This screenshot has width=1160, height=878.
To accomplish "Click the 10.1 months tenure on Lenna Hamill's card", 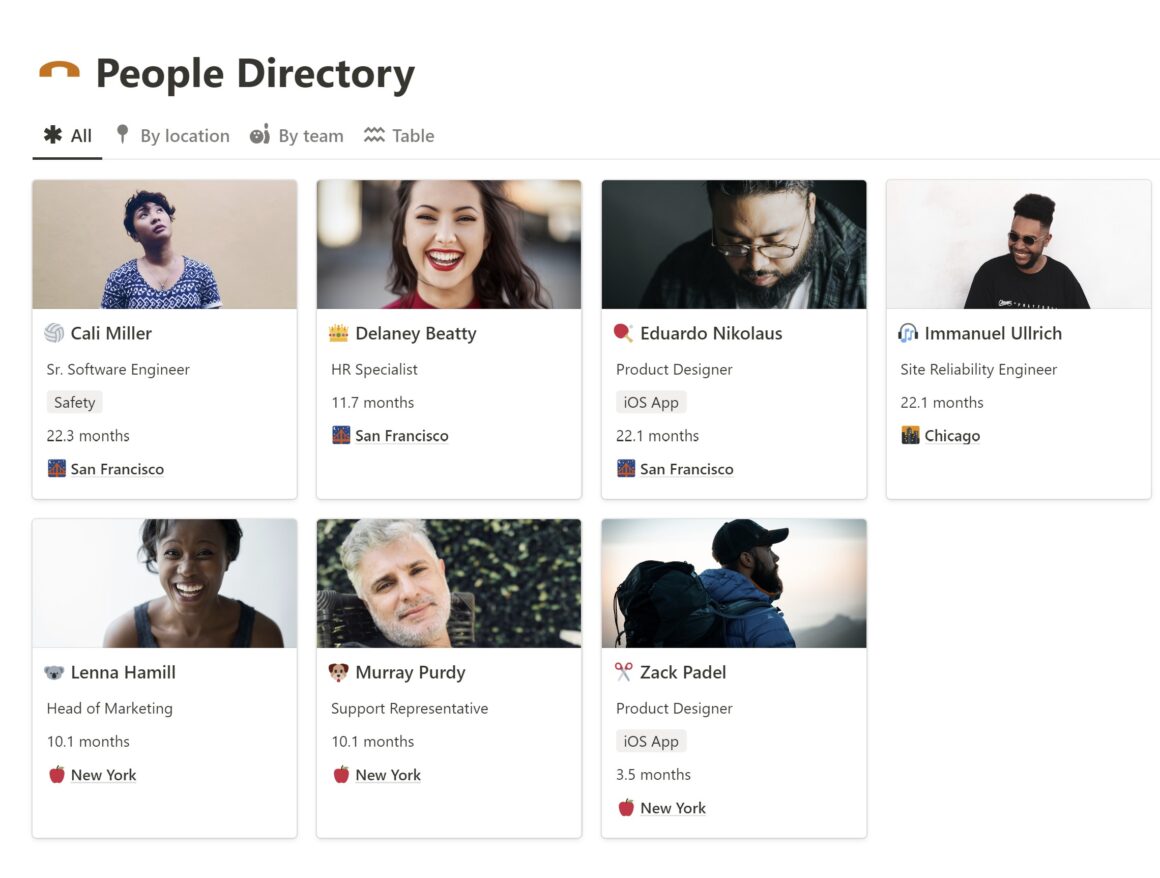I will (88, 741).
